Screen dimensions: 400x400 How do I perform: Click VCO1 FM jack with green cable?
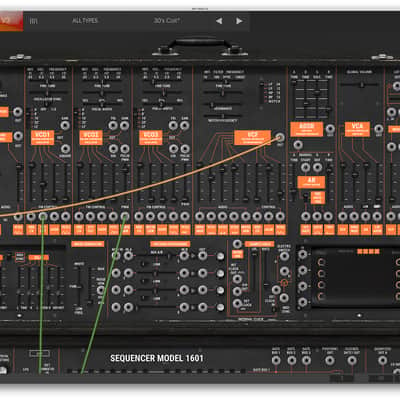pyautogui.click(x=43, y=217)
